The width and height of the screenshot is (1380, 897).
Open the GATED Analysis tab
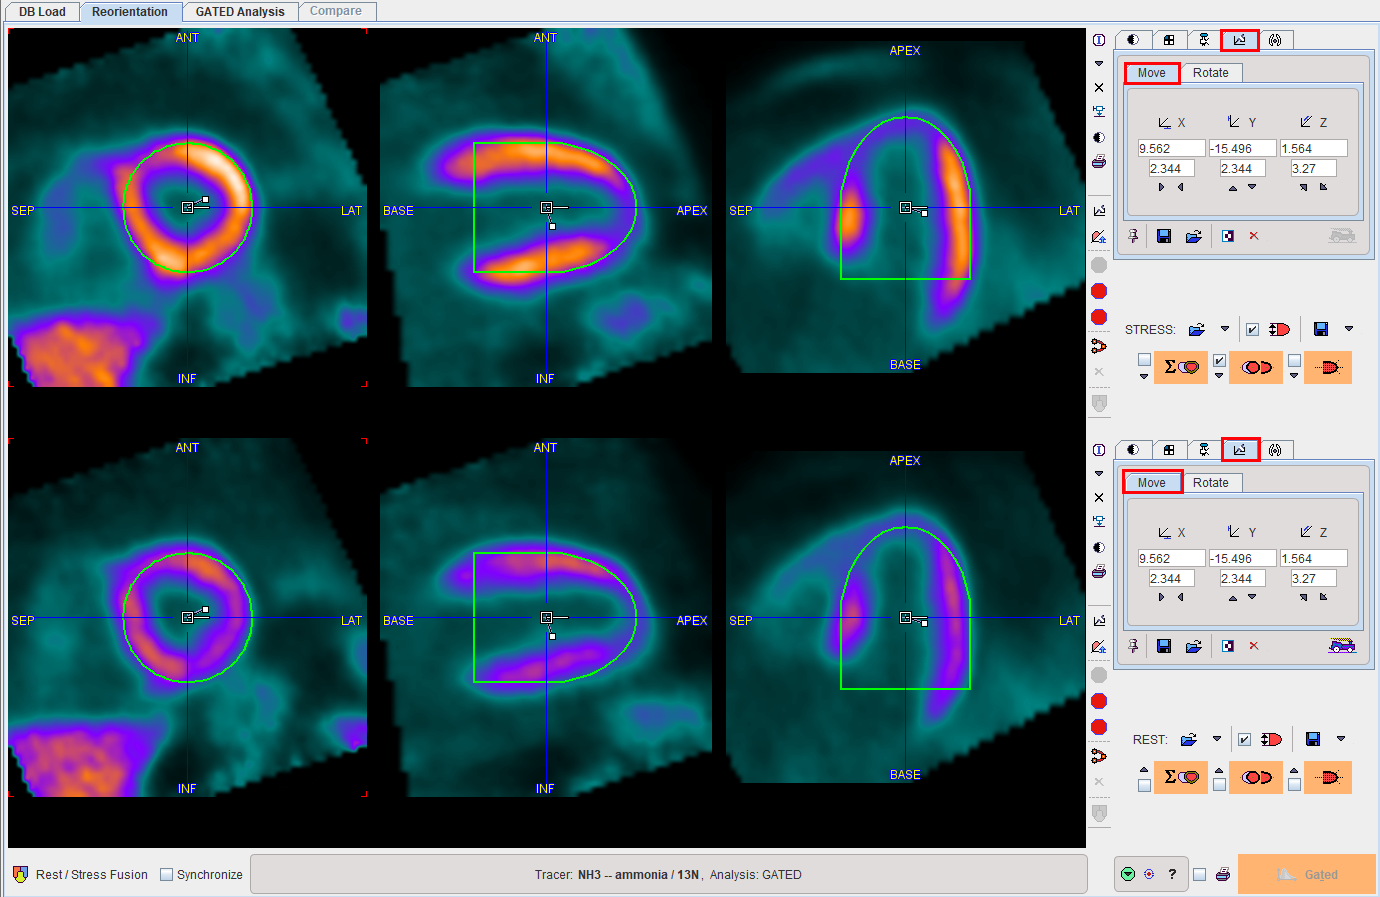[240, 12]
